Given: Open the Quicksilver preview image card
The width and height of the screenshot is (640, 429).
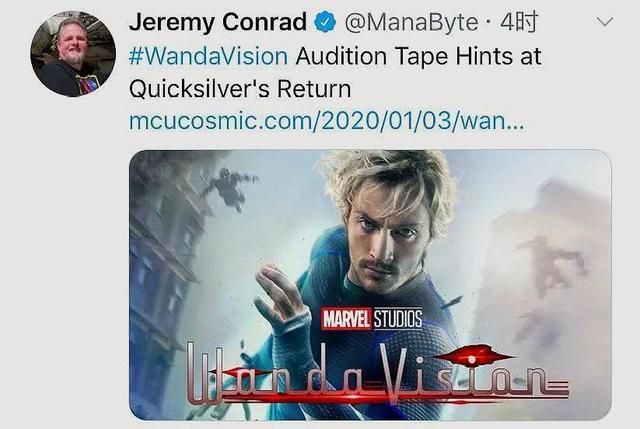Looking at the screenshot, I should [370, 285].
